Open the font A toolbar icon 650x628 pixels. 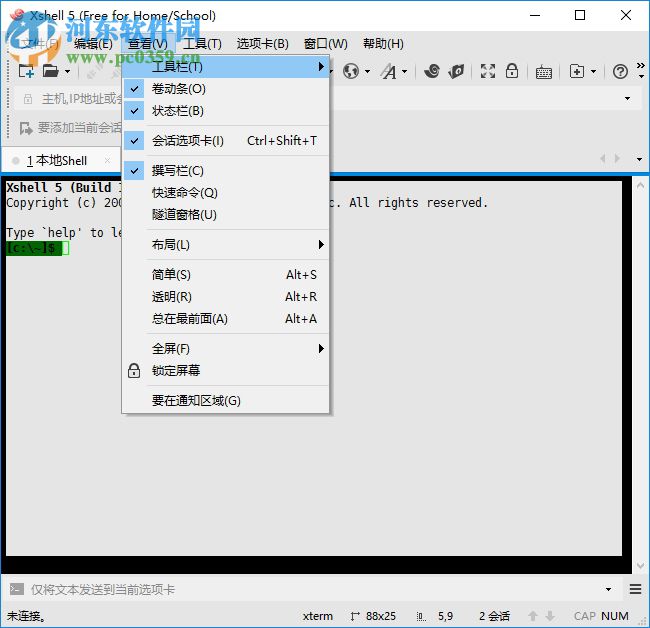pyautogui.click(x=389, y=71)
